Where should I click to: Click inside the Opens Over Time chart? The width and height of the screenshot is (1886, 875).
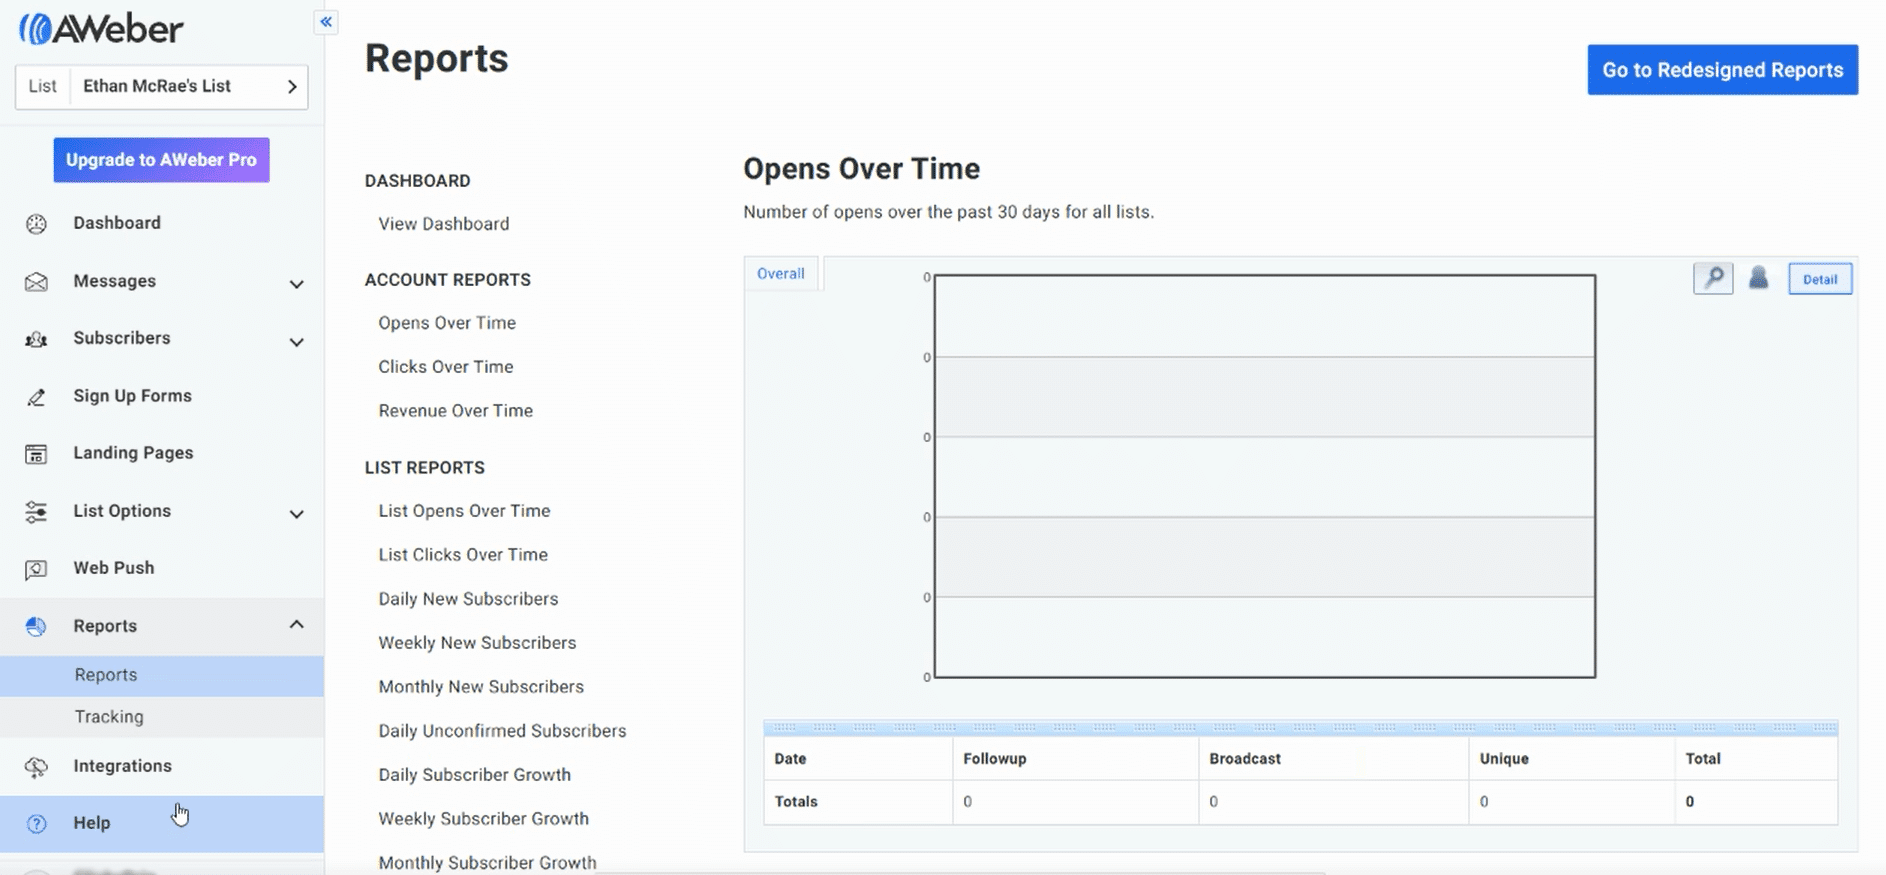1265,476
